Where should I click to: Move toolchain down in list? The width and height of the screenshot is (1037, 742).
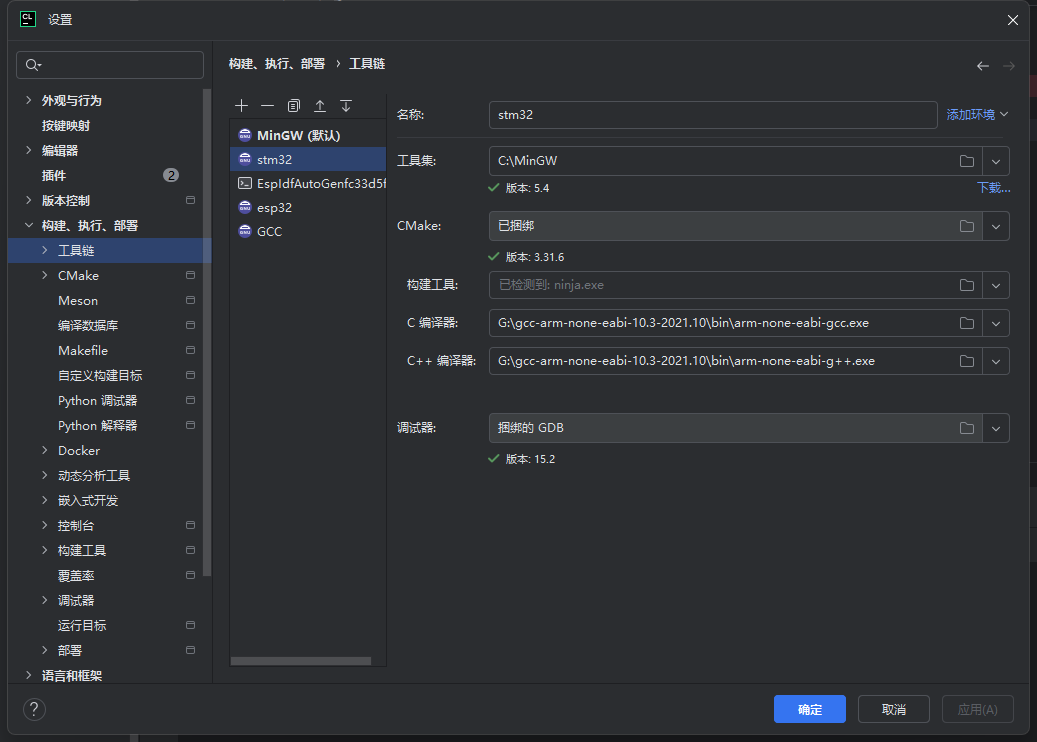[x=346, y=106]
